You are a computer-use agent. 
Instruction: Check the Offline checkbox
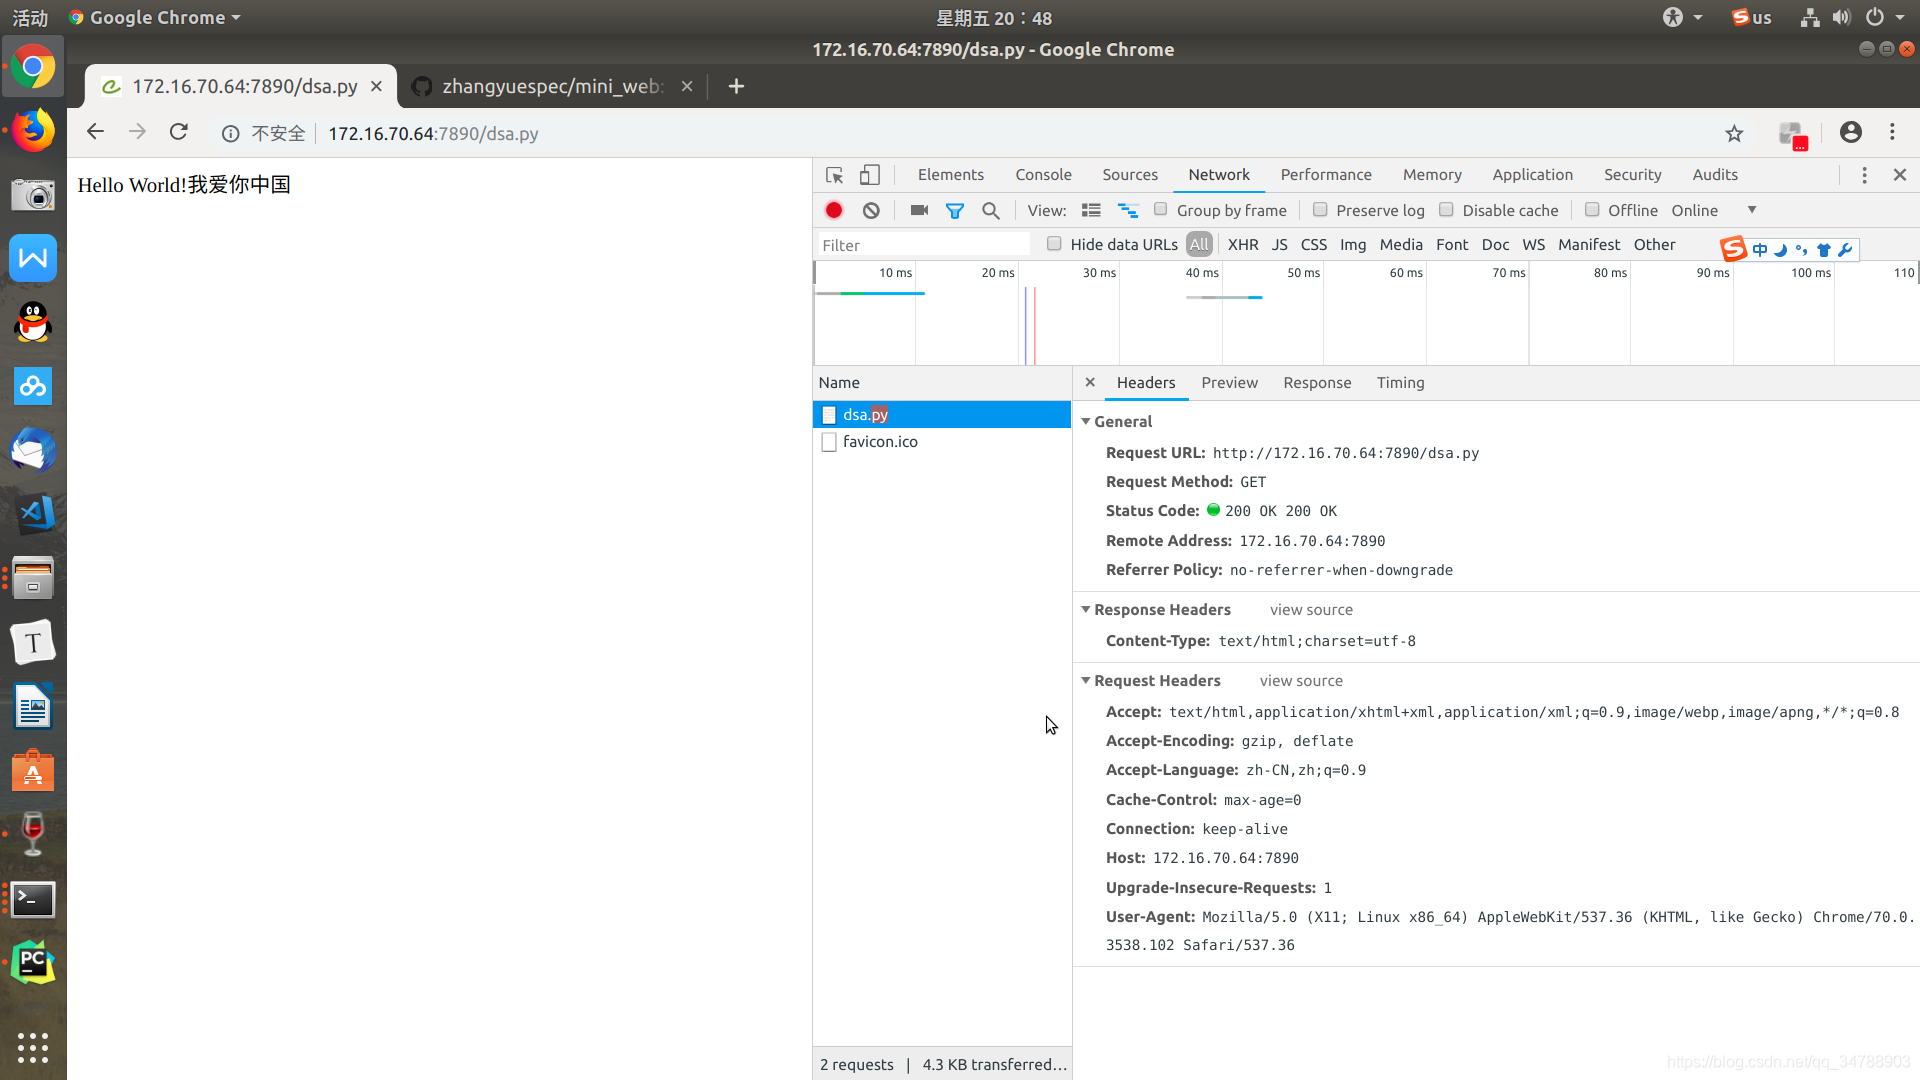[x=1592, y=209]
